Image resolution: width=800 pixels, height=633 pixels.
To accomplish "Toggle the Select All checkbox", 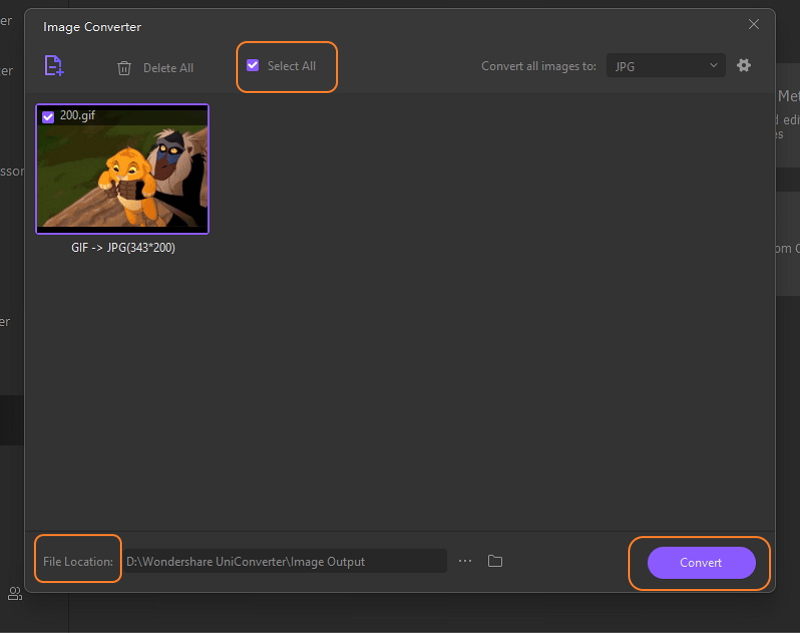I will [x=253, y=65].
